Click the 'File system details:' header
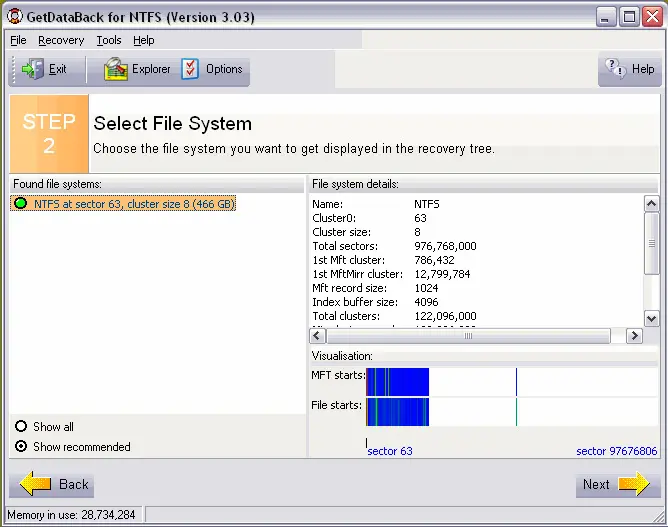Image resolution: width=668 pixels, height=527 pixels. point(355,184)
